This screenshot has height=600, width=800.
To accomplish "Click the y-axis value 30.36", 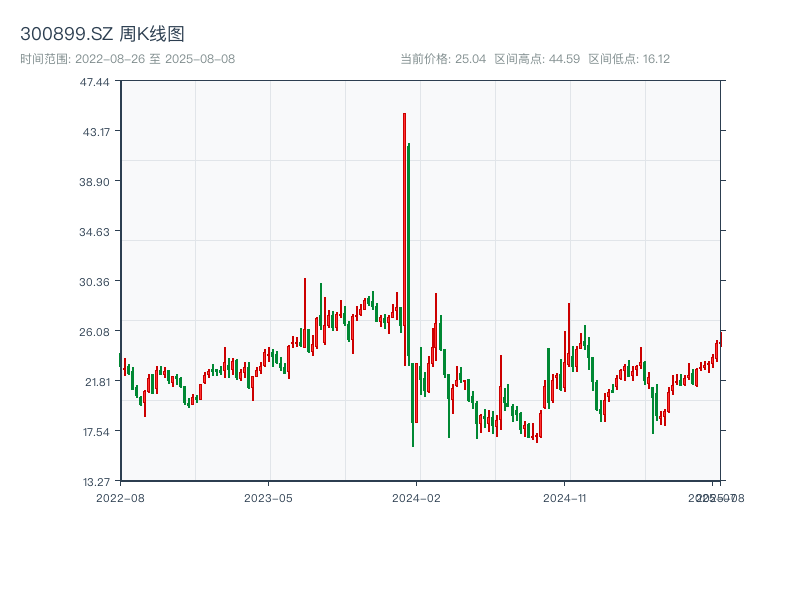I will tap(94, 282).
